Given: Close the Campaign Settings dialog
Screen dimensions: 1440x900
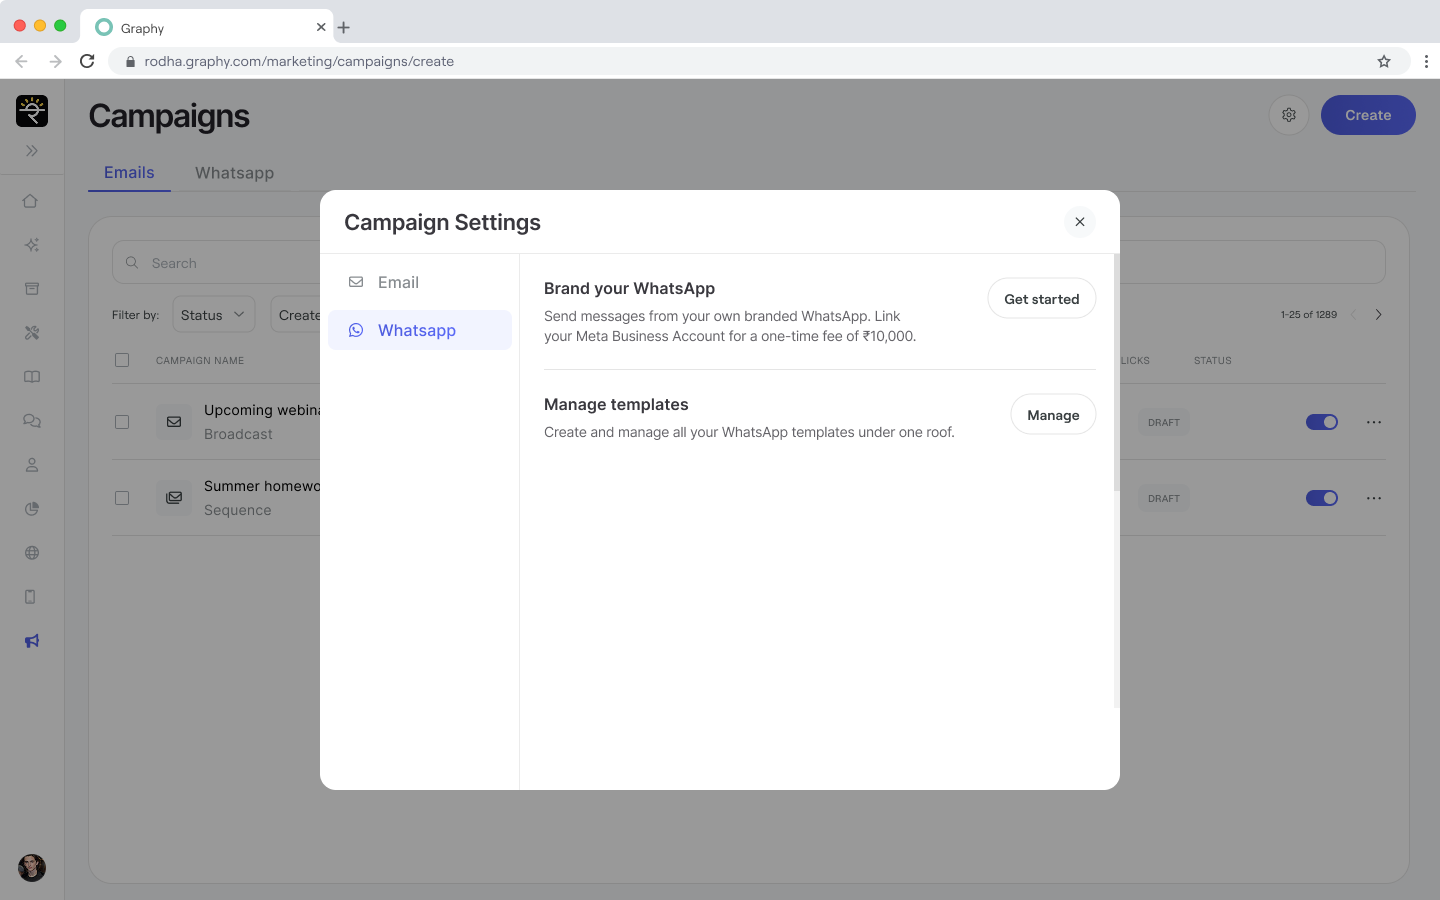Looking at the screenshot, I should pos(1079,222).
